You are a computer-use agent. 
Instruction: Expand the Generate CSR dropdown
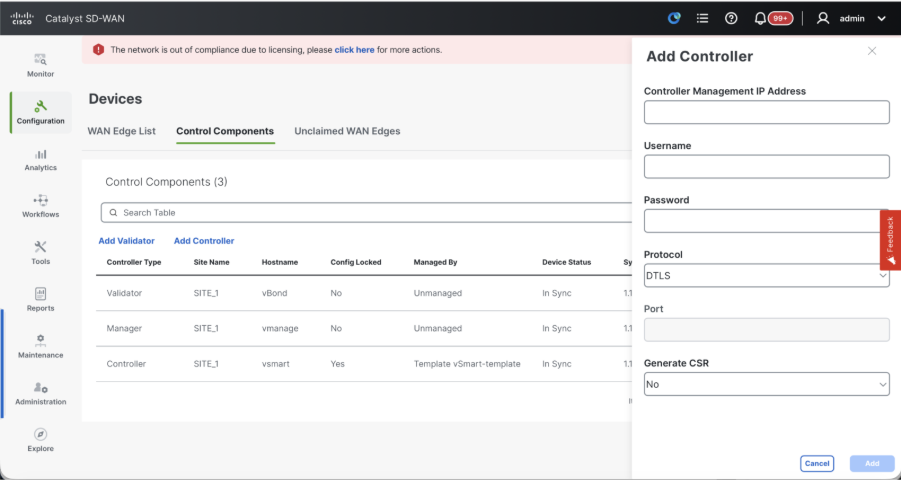[766, 384]
